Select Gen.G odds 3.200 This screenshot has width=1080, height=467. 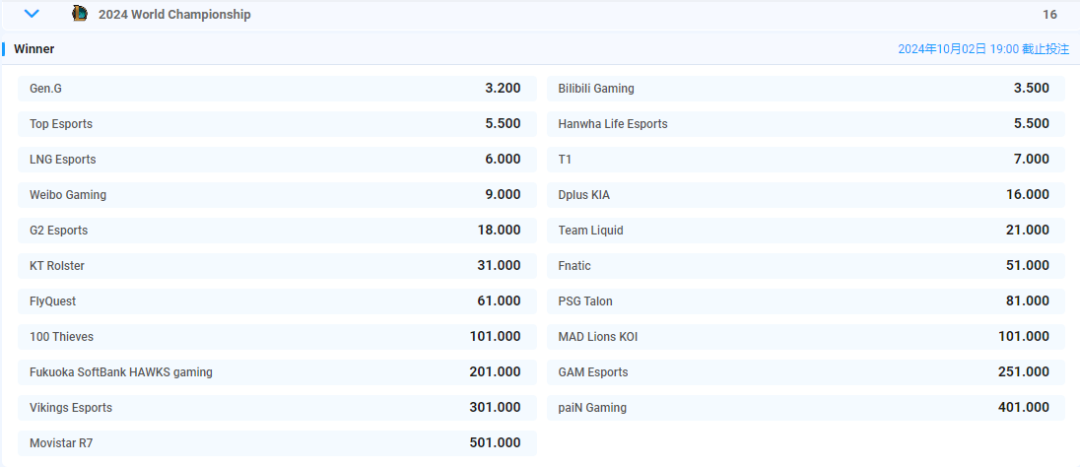coord(277,88)
